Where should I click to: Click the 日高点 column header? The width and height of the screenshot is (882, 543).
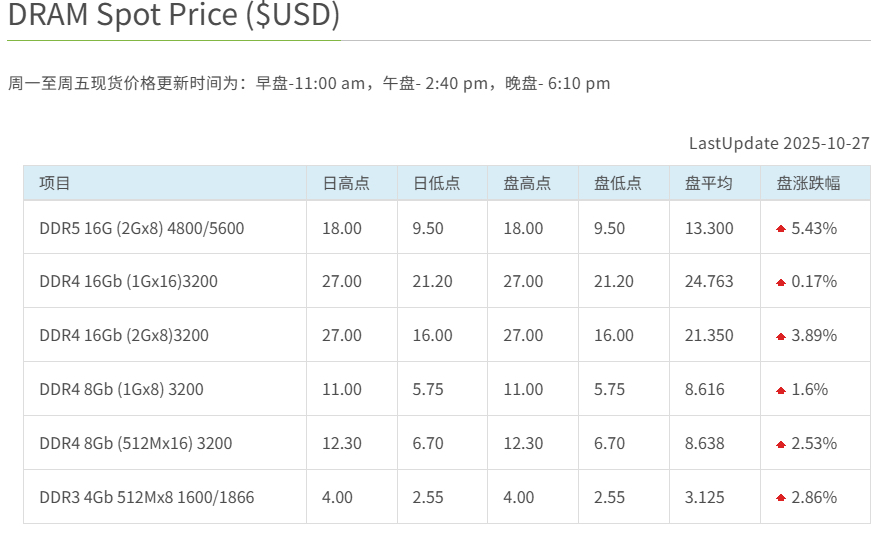pos(345,183)
